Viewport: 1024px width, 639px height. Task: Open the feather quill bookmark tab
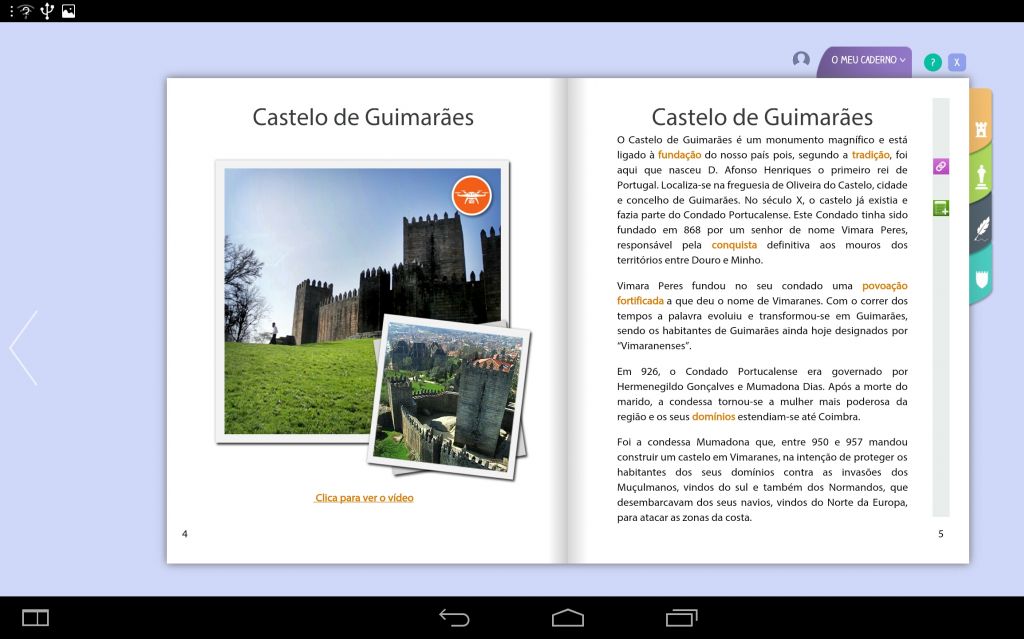click(x=981, y=229)
